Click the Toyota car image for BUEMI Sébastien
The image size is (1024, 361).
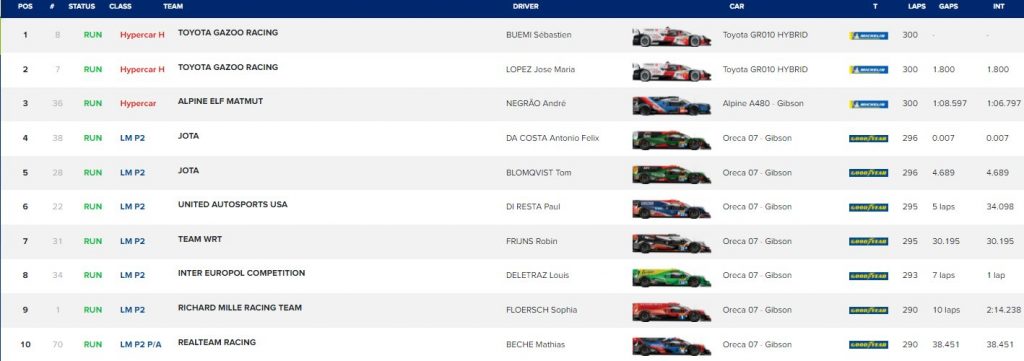click(x=671, y=37)
